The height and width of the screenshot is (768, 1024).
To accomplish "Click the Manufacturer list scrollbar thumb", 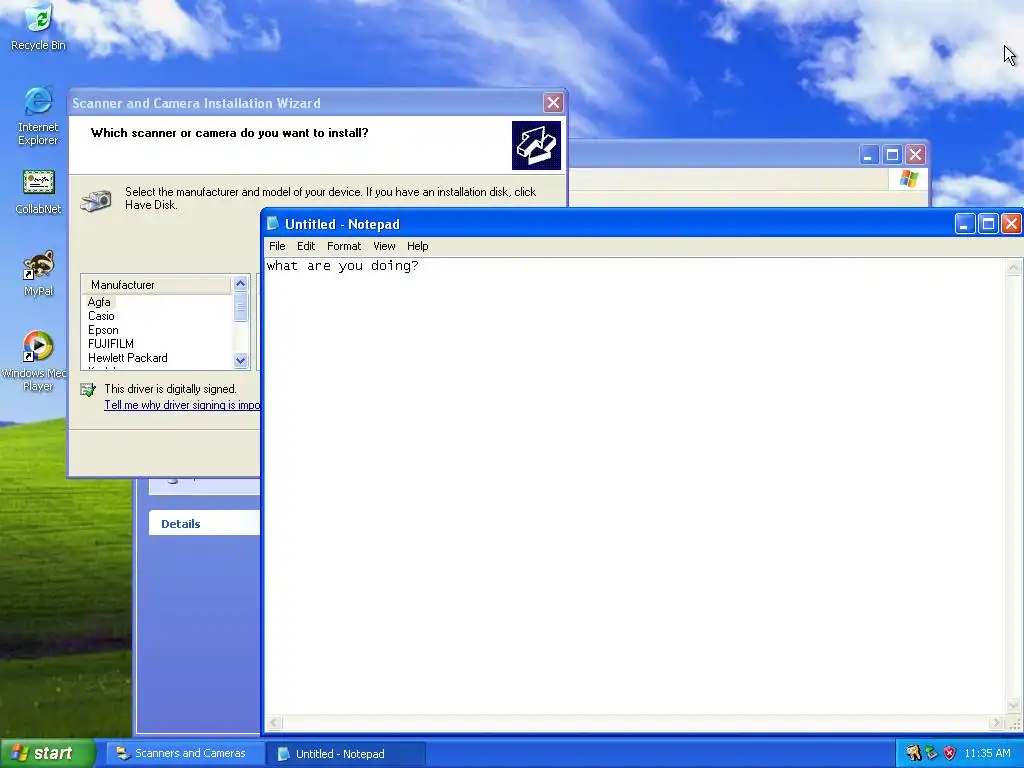I will 240,306.
